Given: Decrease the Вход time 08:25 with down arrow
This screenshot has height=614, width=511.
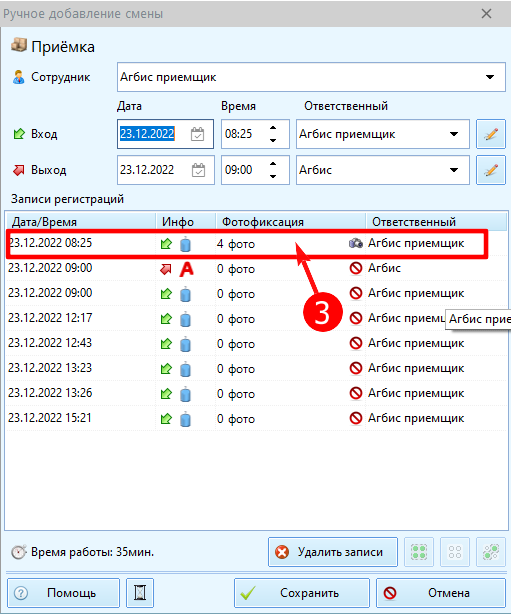Looking at the screenshot, I should pos(273,141).
